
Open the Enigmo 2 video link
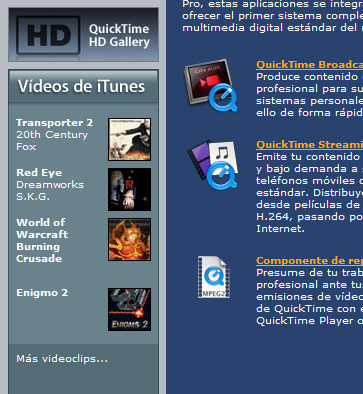(x=42, y=293)
